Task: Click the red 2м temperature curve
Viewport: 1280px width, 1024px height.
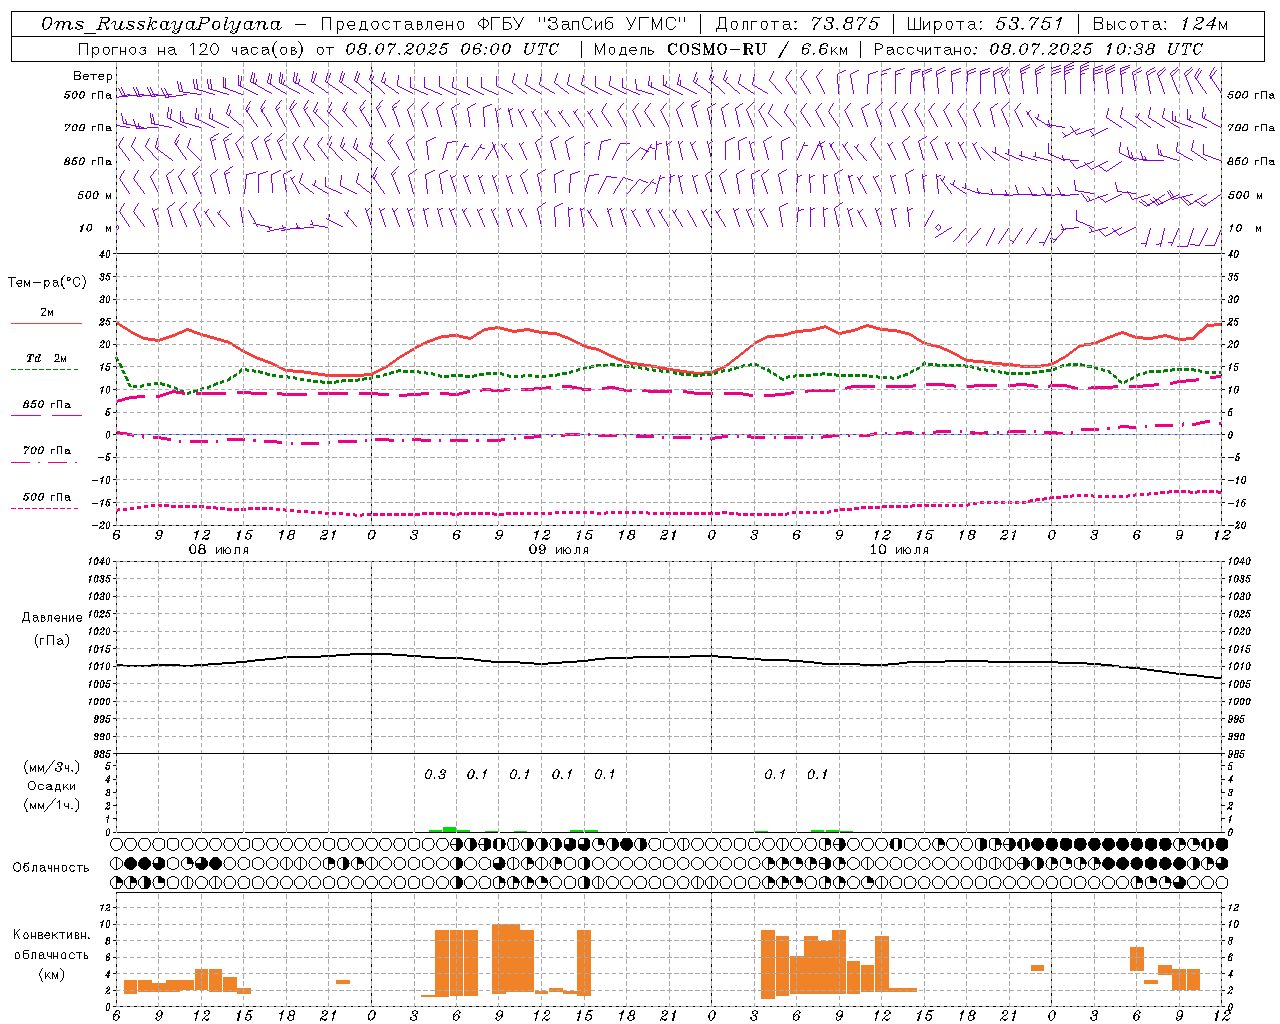Action: point(668,368)
